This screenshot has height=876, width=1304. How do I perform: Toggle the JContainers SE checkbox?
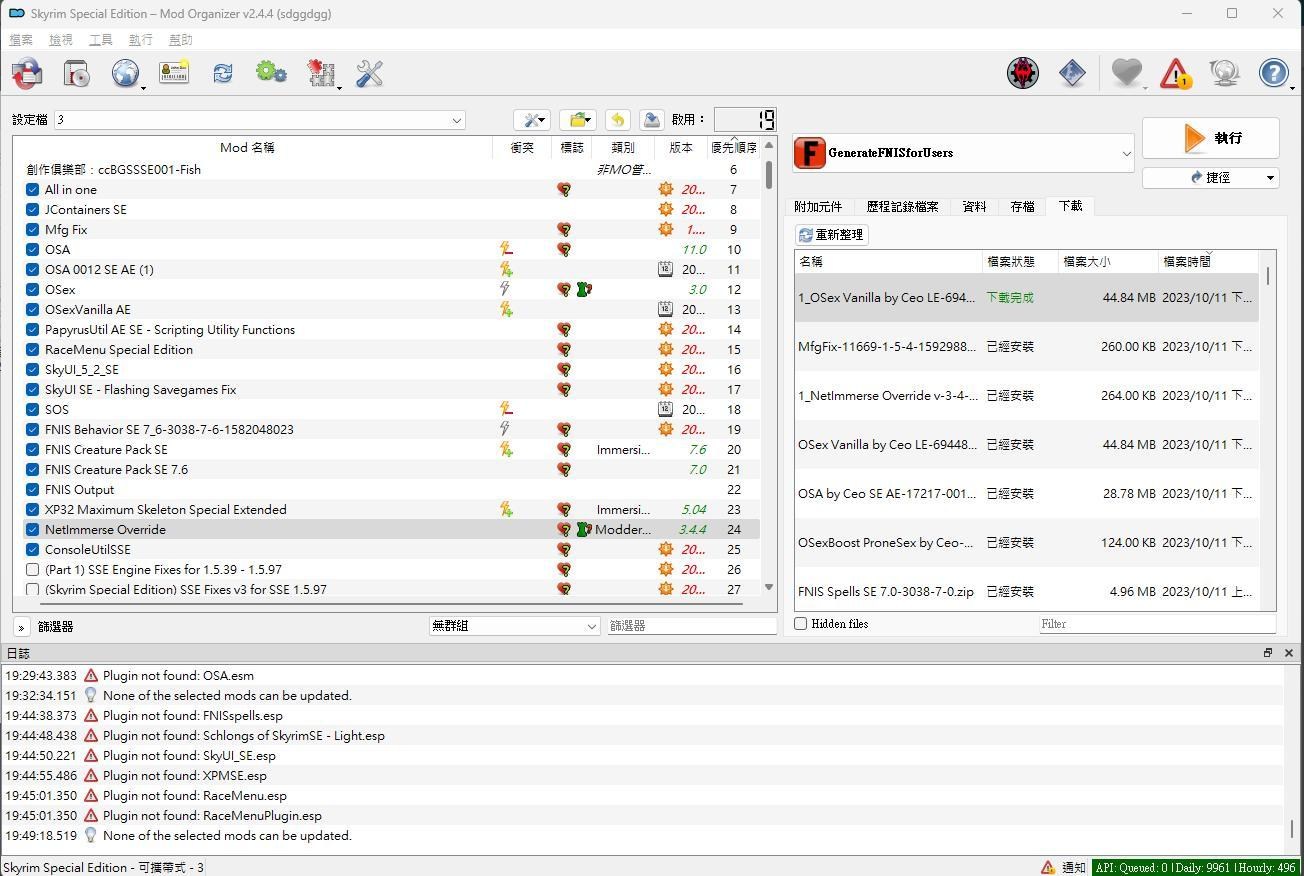coord(32,209)
